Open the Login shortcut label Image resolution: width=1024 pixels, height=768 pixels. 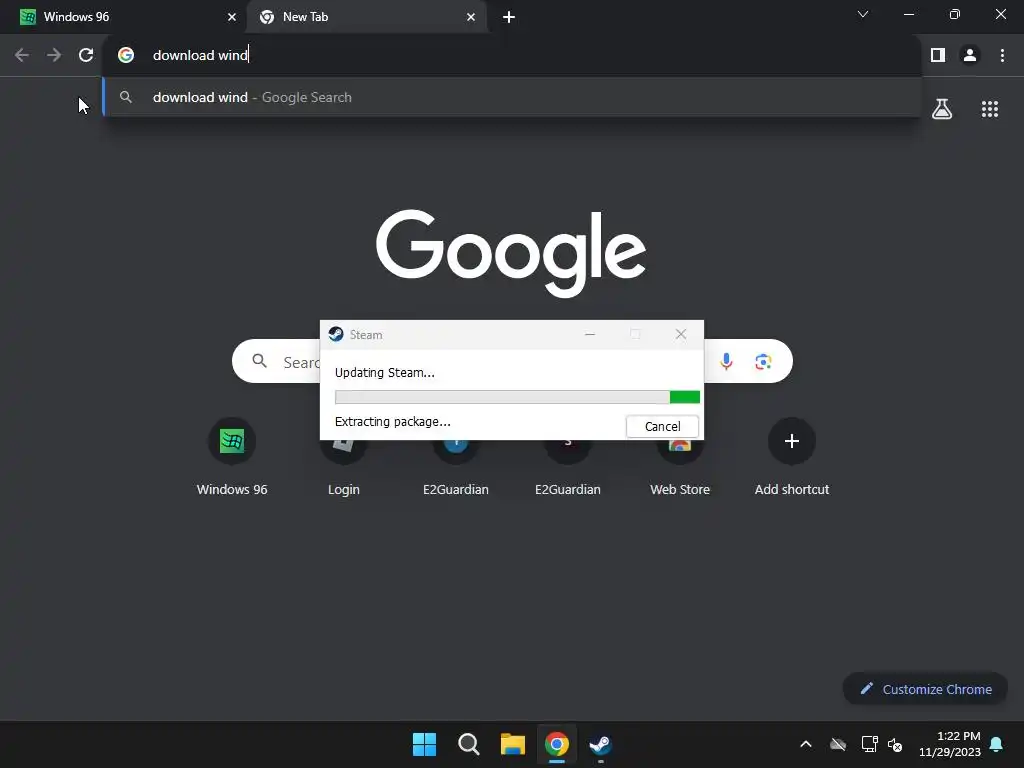tap(344, 489)
